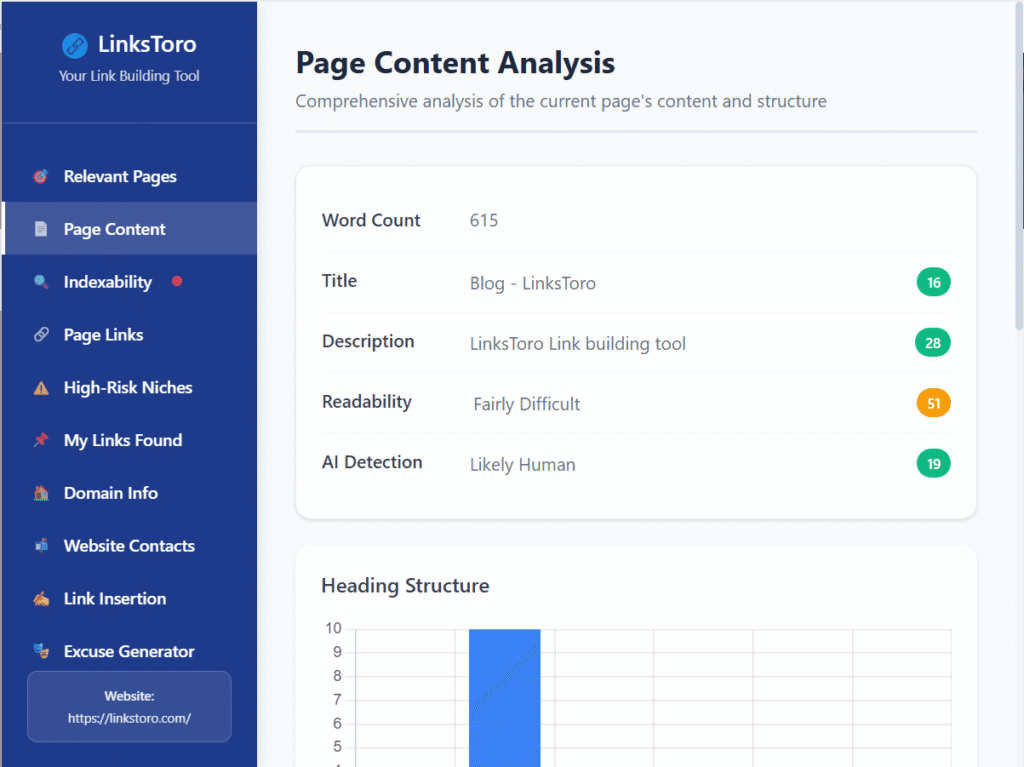Open the Excuse Generator menu item
The width and height of the screenshot is (1024, 767).
(x=129, y=652)
